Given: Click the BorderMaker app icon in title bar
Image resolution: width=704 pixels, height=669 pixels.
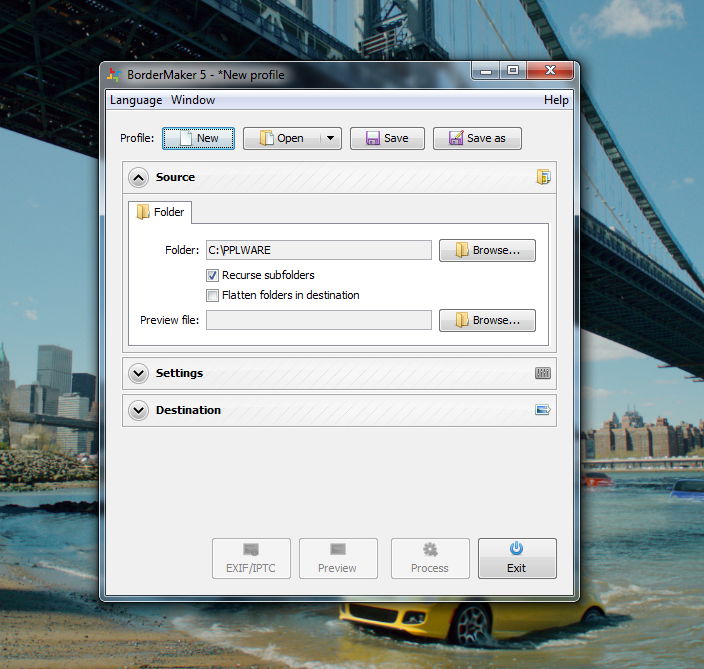Looking at the screenshot, I should pyautogui.click(x=114, y=75).
